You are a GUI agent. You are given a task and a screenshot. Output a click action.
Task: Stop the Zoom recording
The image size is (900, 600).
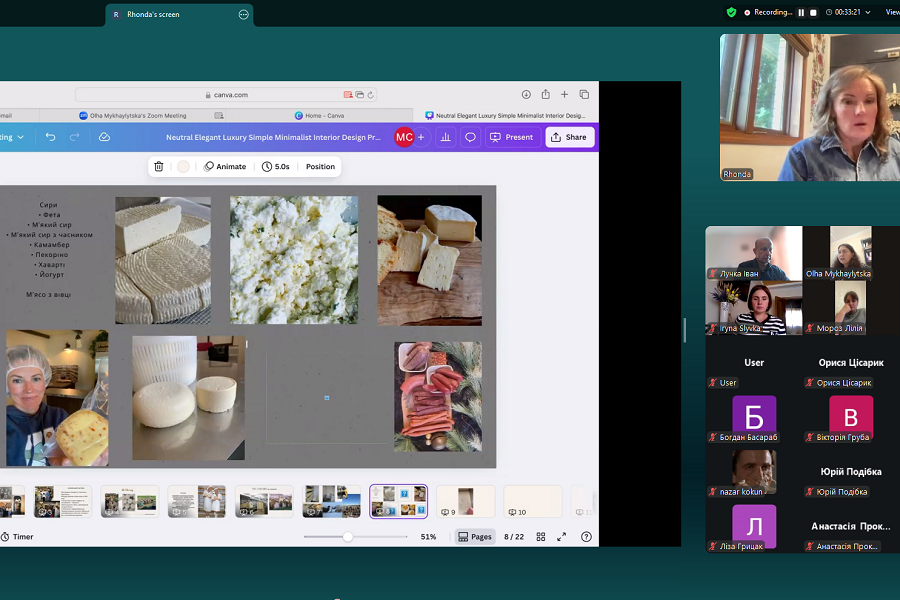813,12
